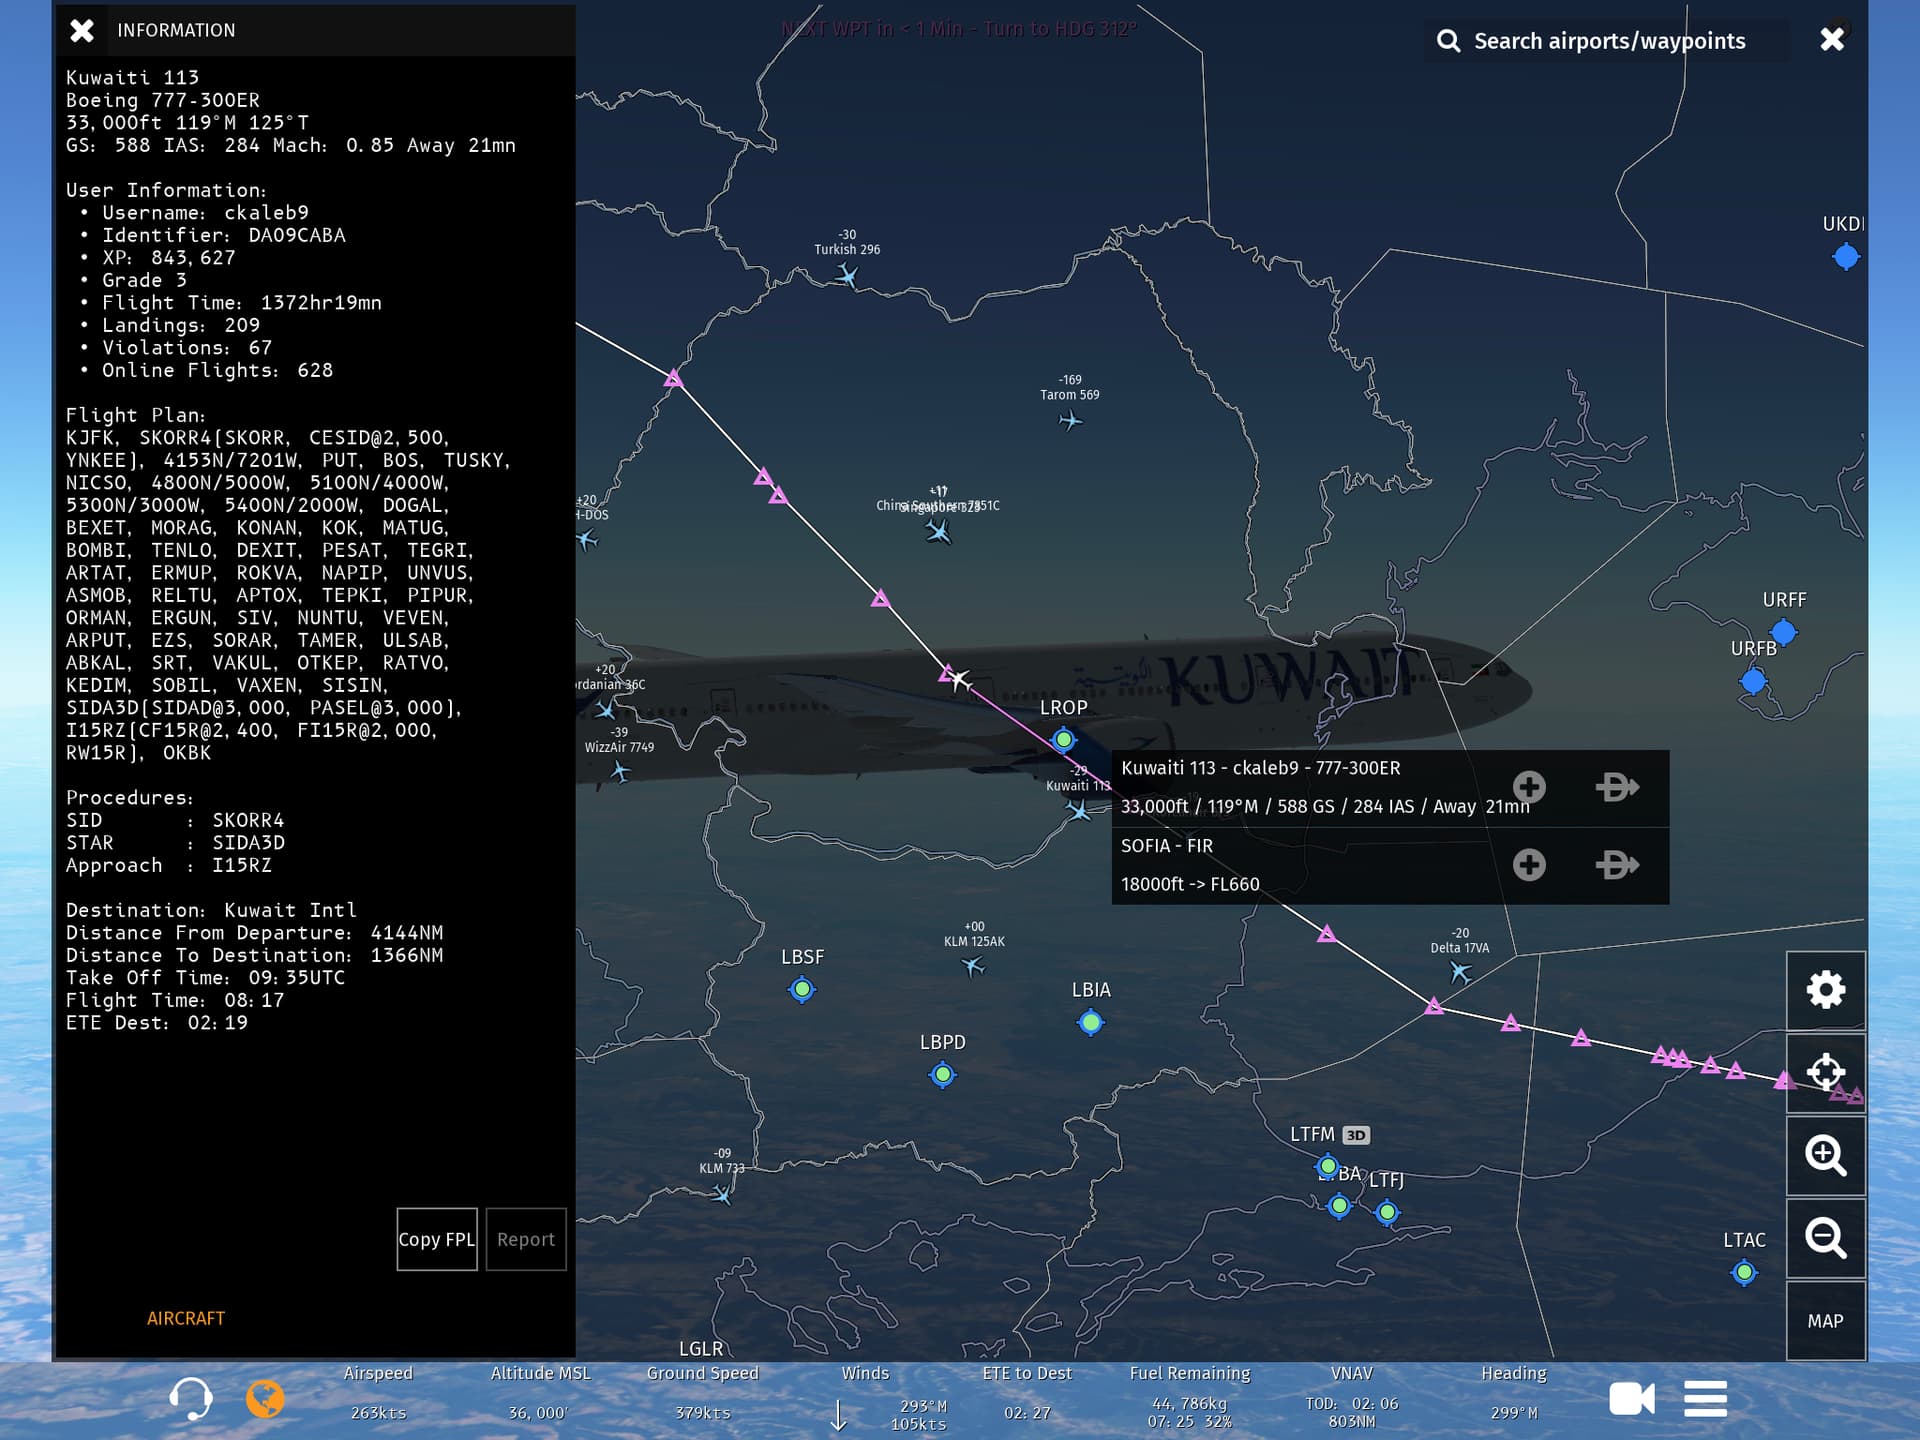Image resolution: width=1920 pixels, height=1440 pixels.
Task: Open the camera view icon
Action: click(x=1631, y=1398)
